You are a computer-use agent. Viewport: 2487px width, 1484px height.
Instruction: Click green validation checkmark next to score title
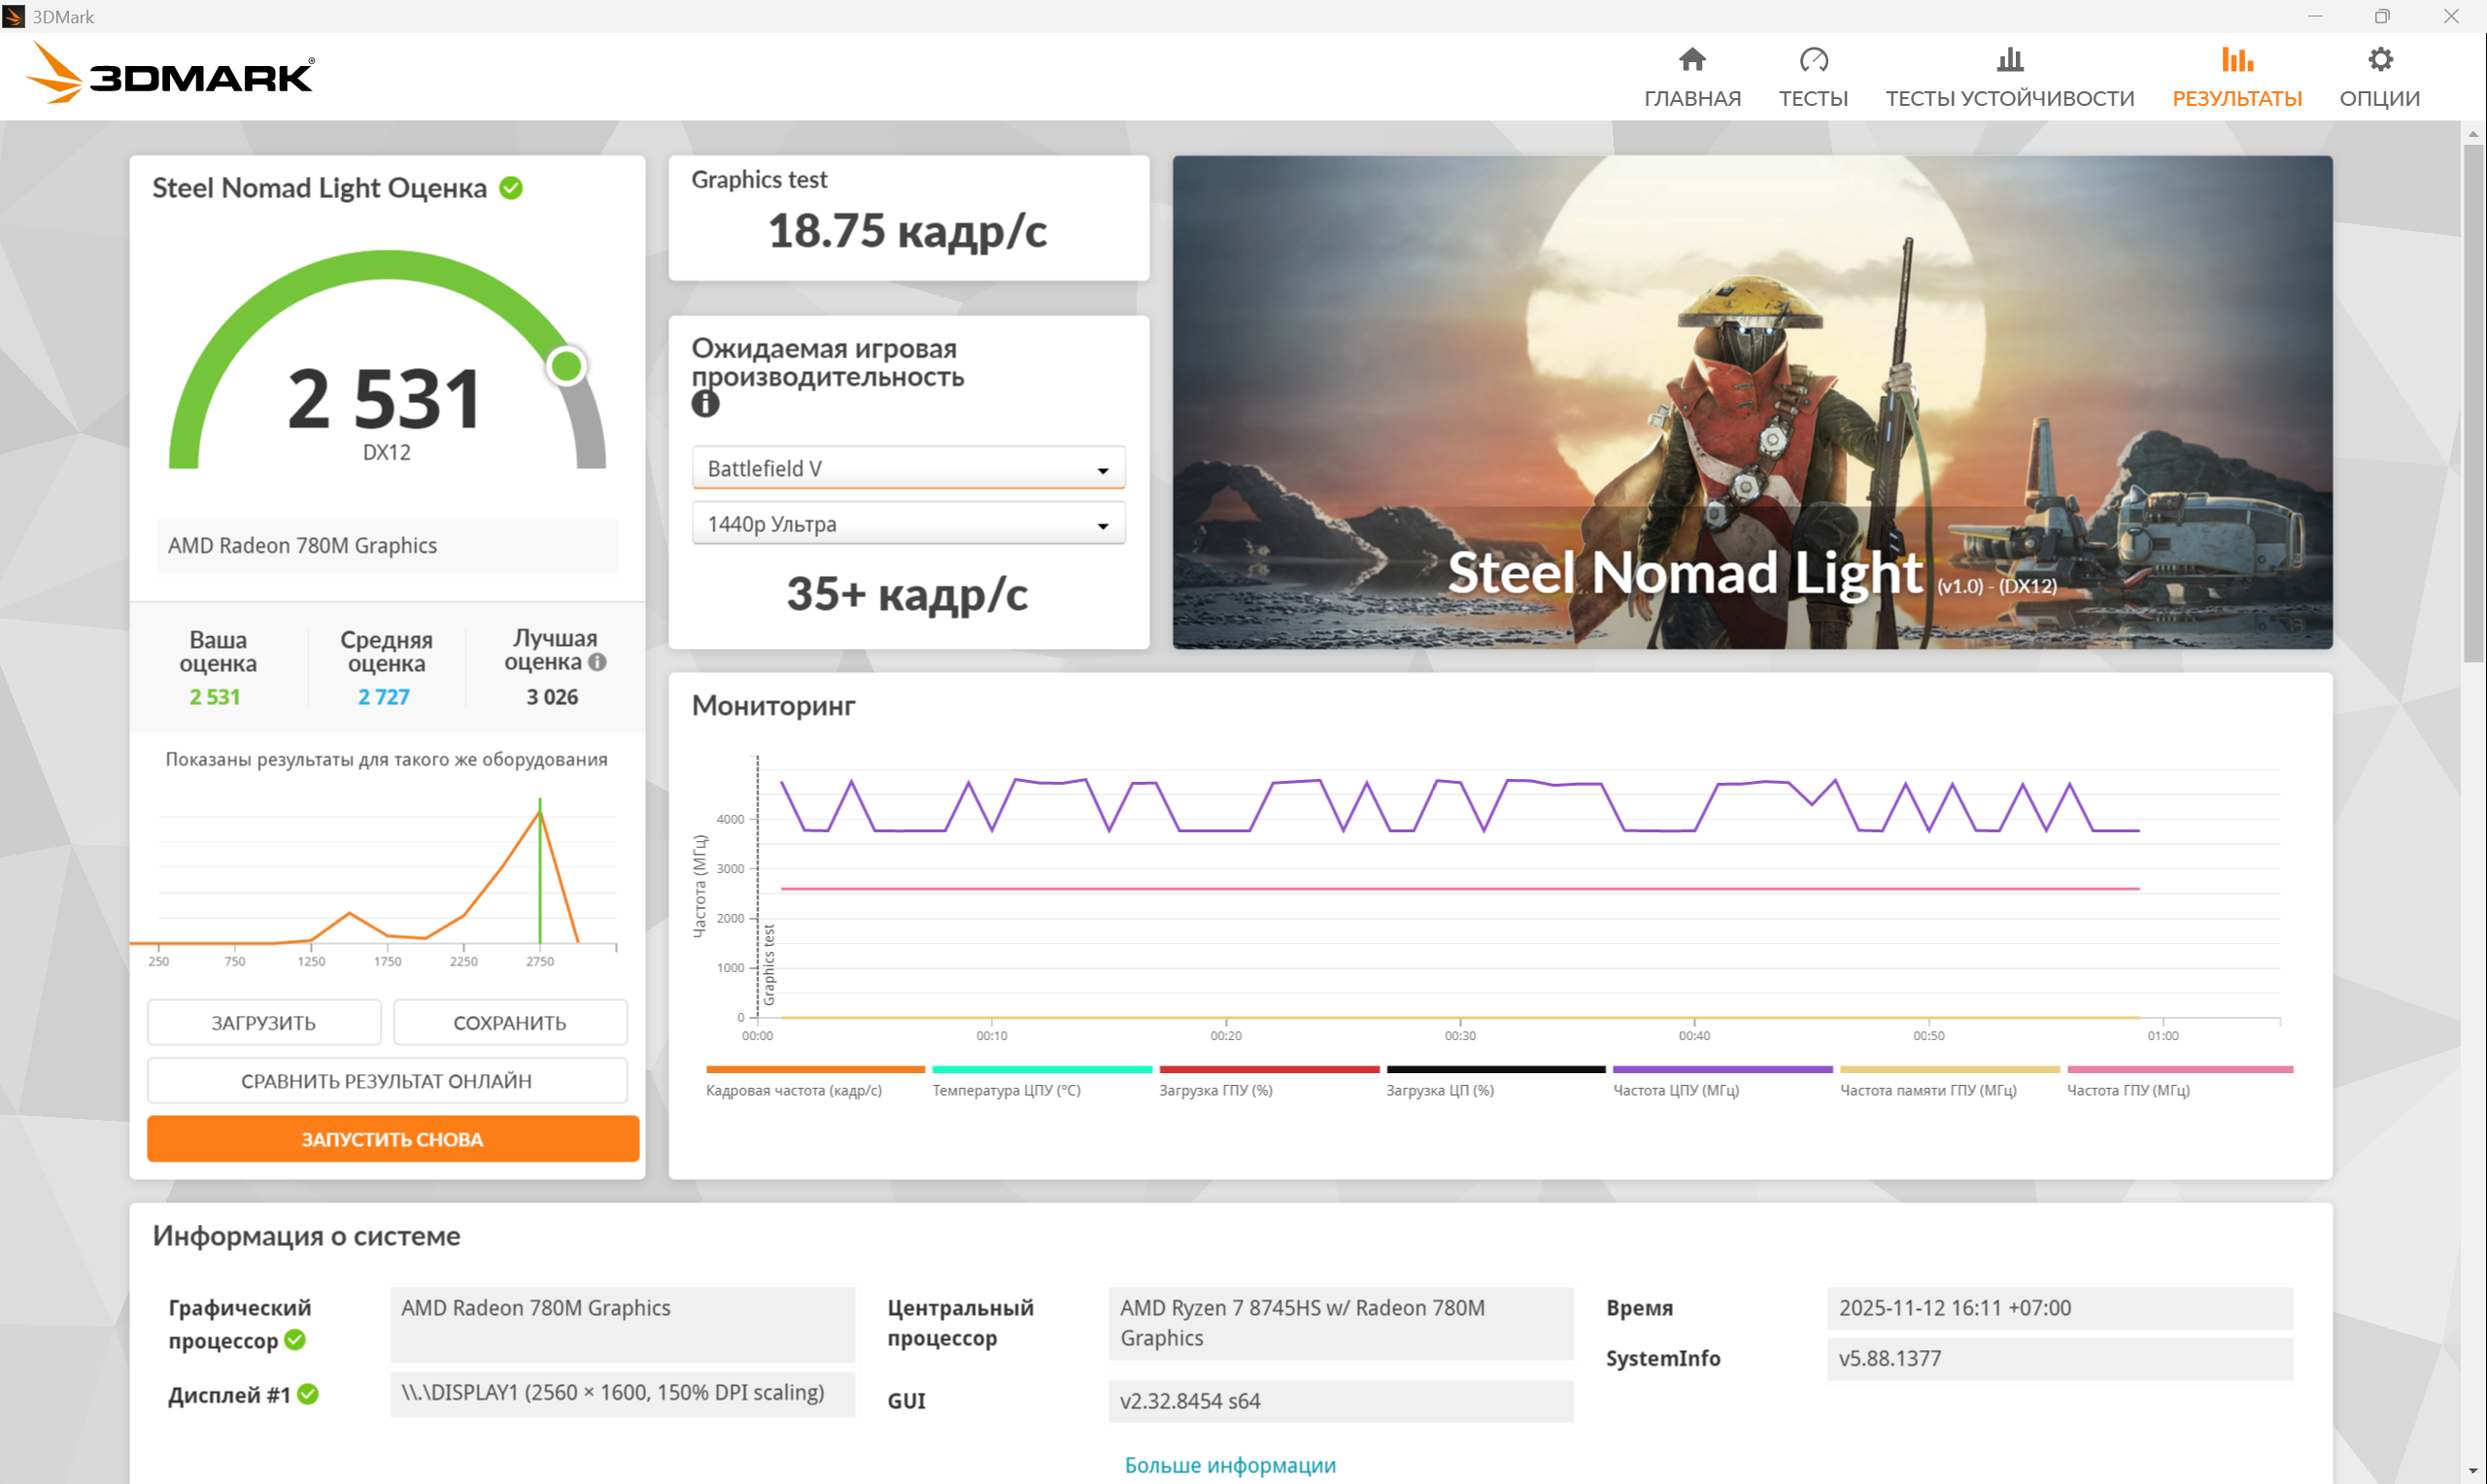click(x=511, y=188)
